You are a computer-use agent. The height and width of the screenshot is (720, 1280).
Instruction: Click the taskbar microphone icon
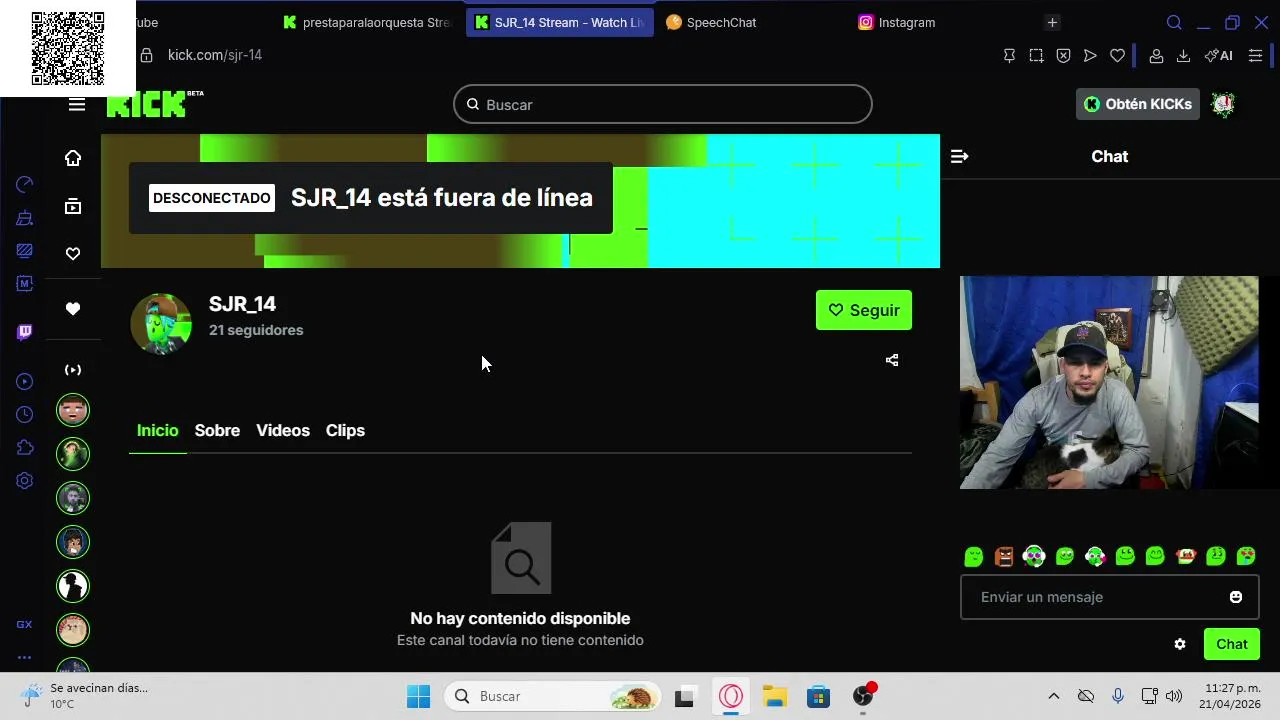click(1118, 696)
